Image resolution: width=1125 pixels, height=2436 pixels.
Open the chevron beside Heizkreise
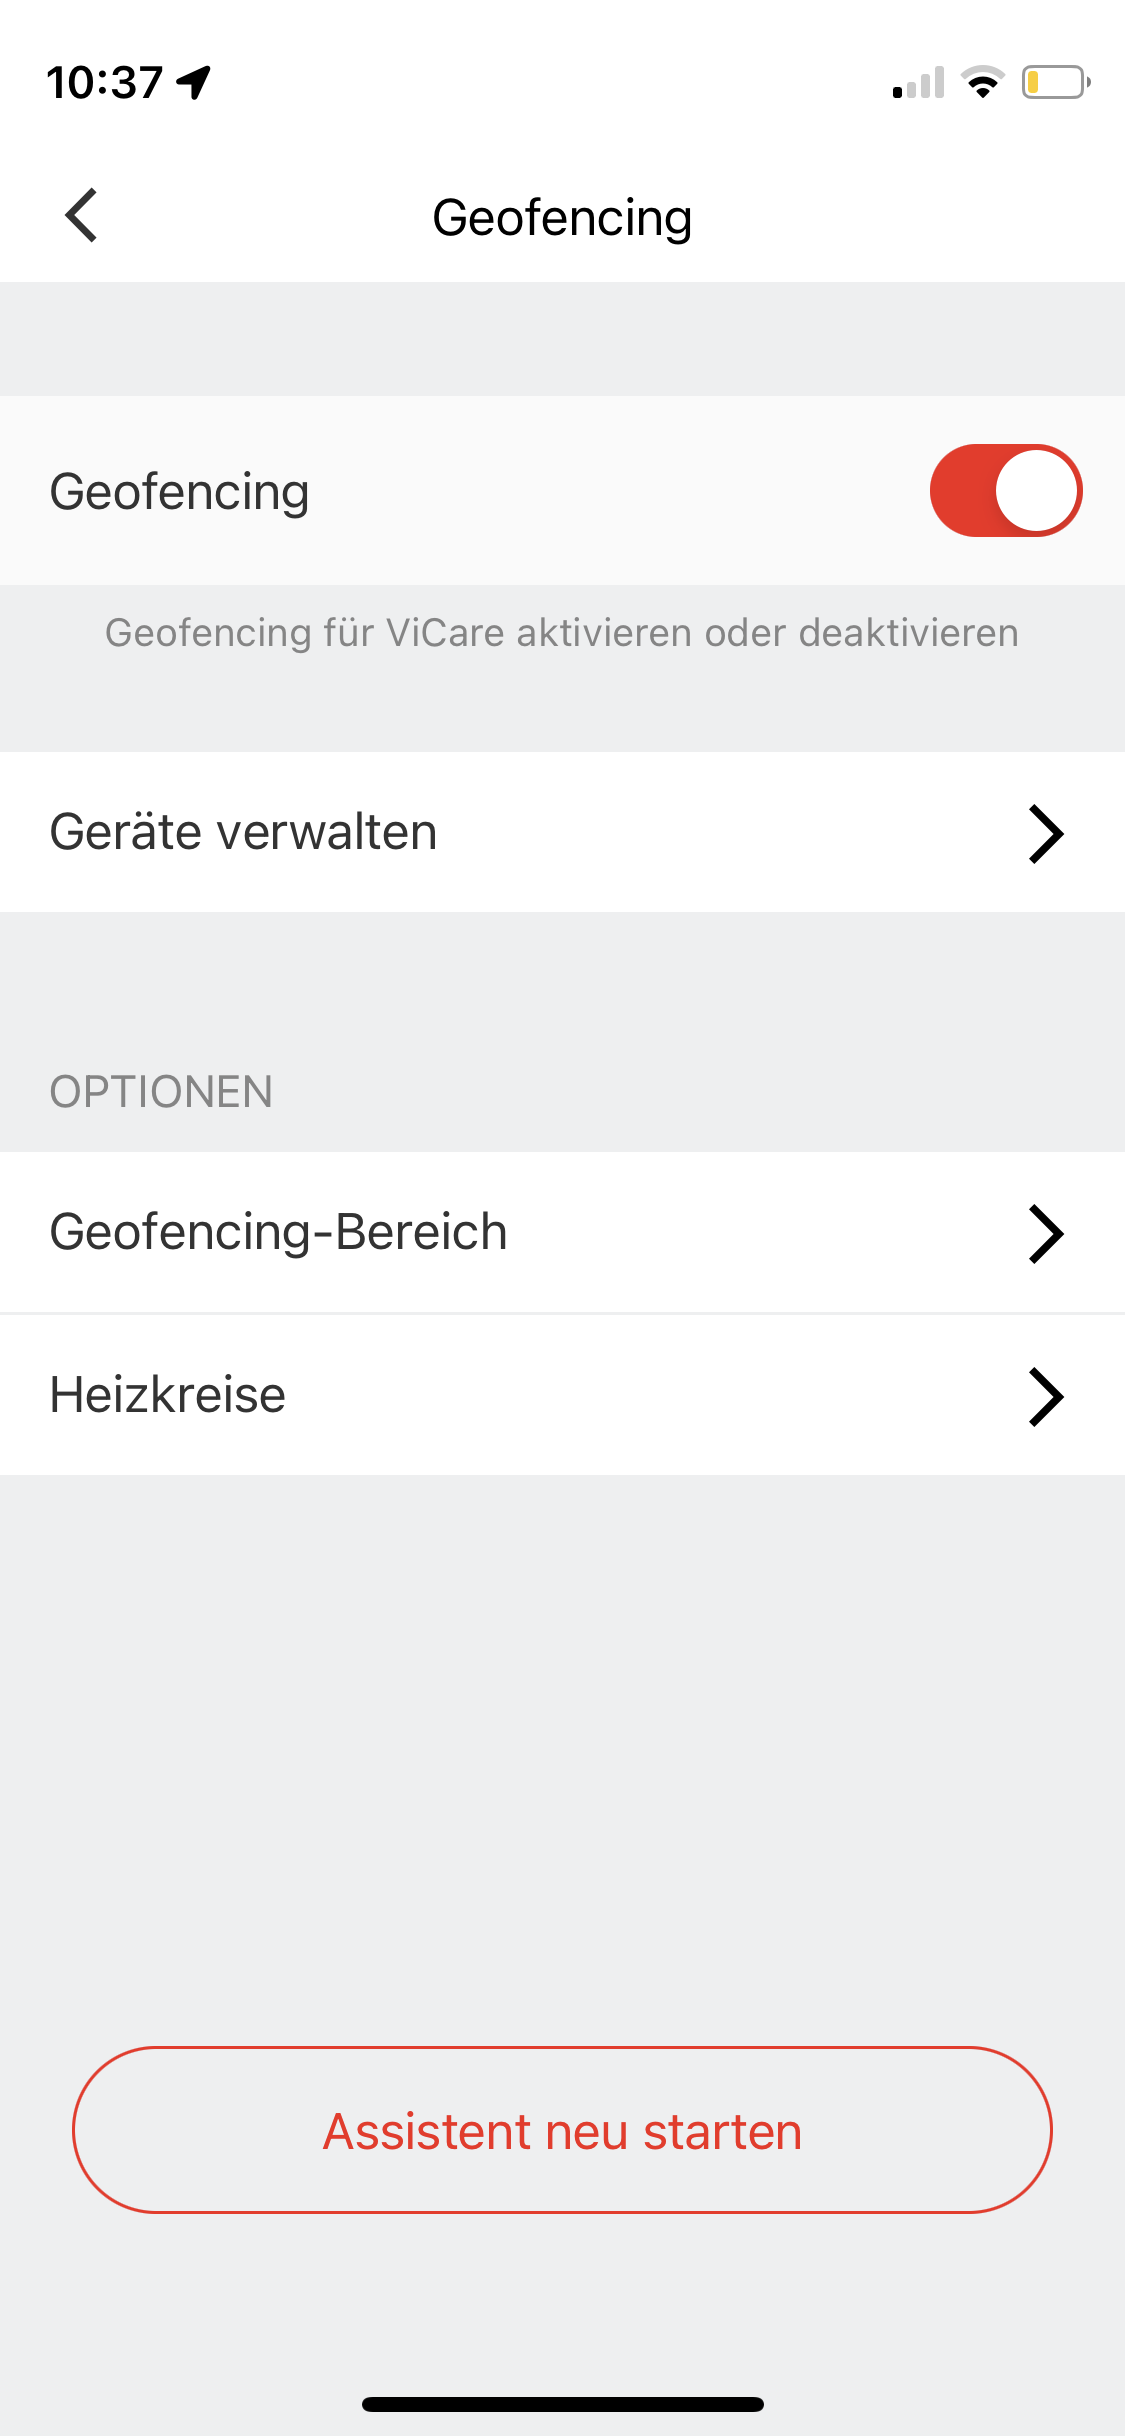pyautogui.click(x=1046, y=1396)
